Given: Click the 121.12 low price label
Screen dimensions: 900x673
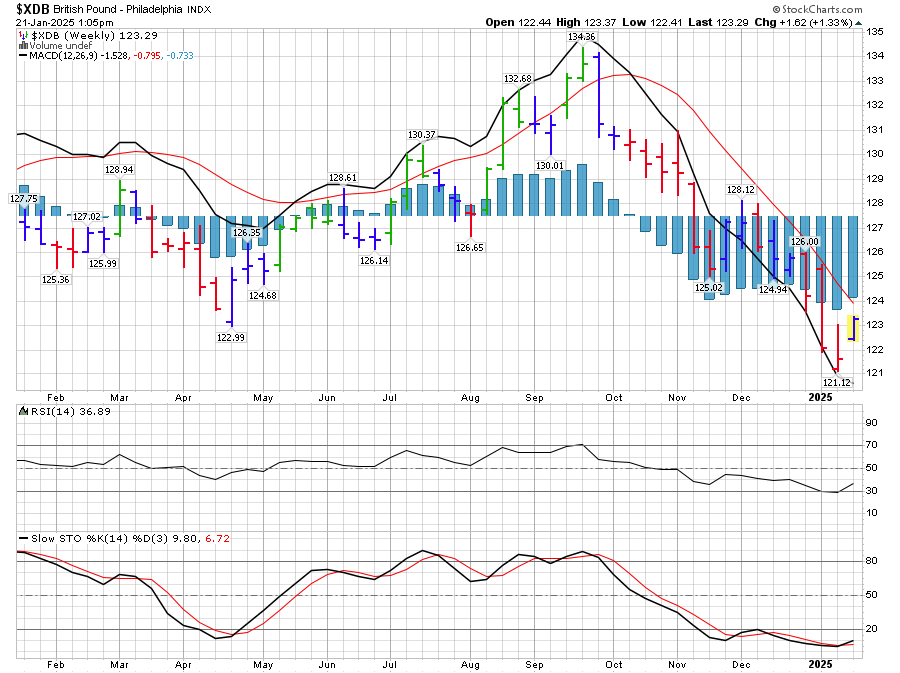Looking at the screenshot, I should (836, 382).
